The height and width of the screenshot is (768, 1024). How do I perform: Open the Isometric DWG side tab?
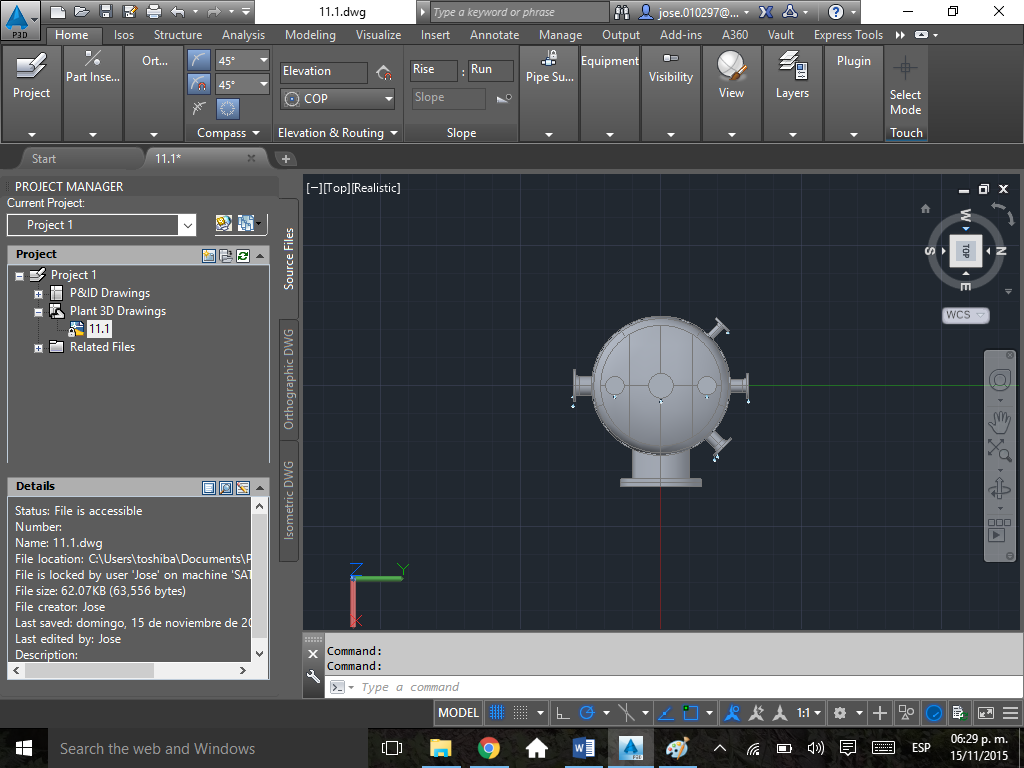[289, 501]
